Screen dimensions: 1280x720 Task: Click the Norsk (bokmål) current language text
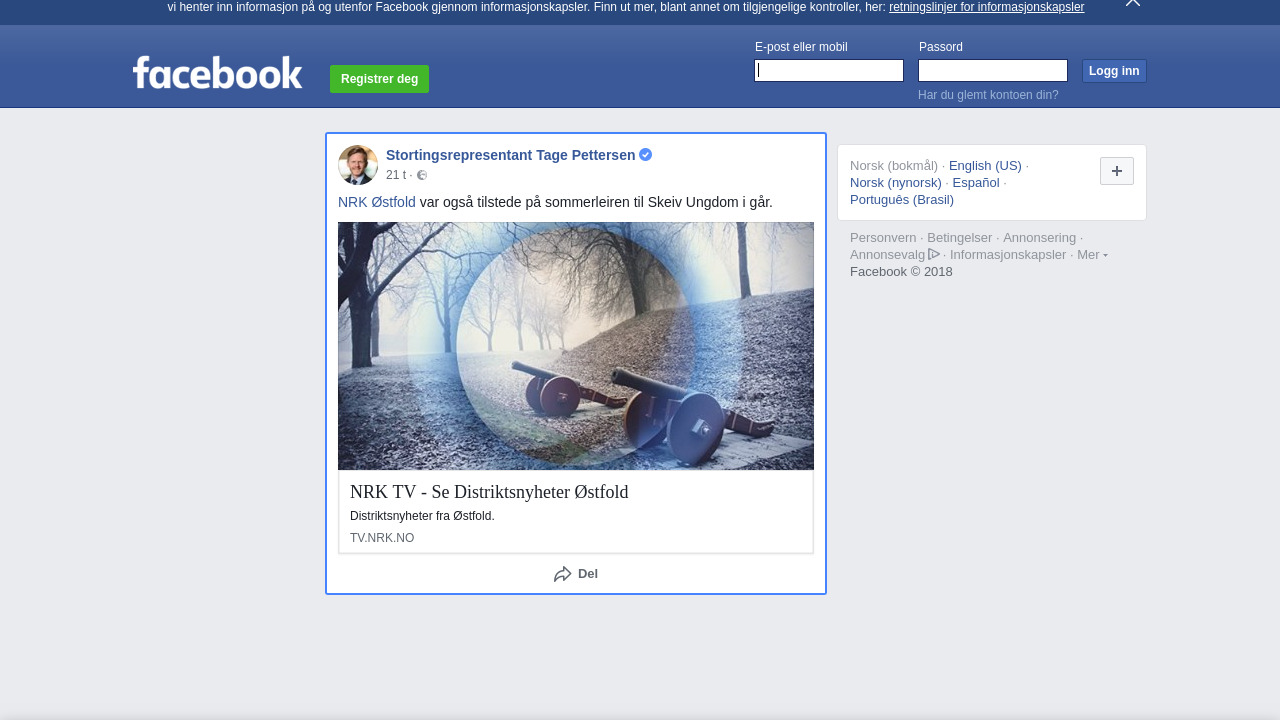[x=894, y=166]
